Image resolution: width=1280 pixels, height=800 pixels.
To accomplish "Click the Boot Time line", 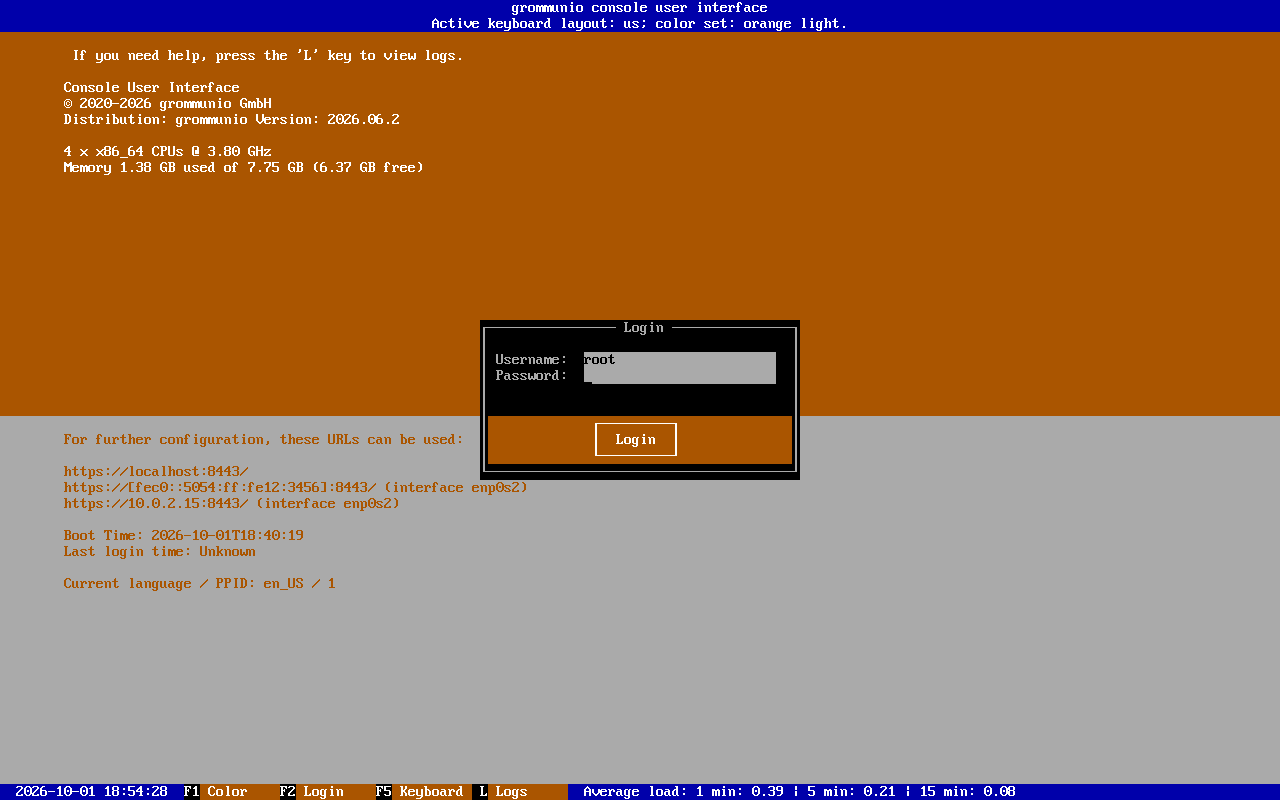I will coord(184,536).
